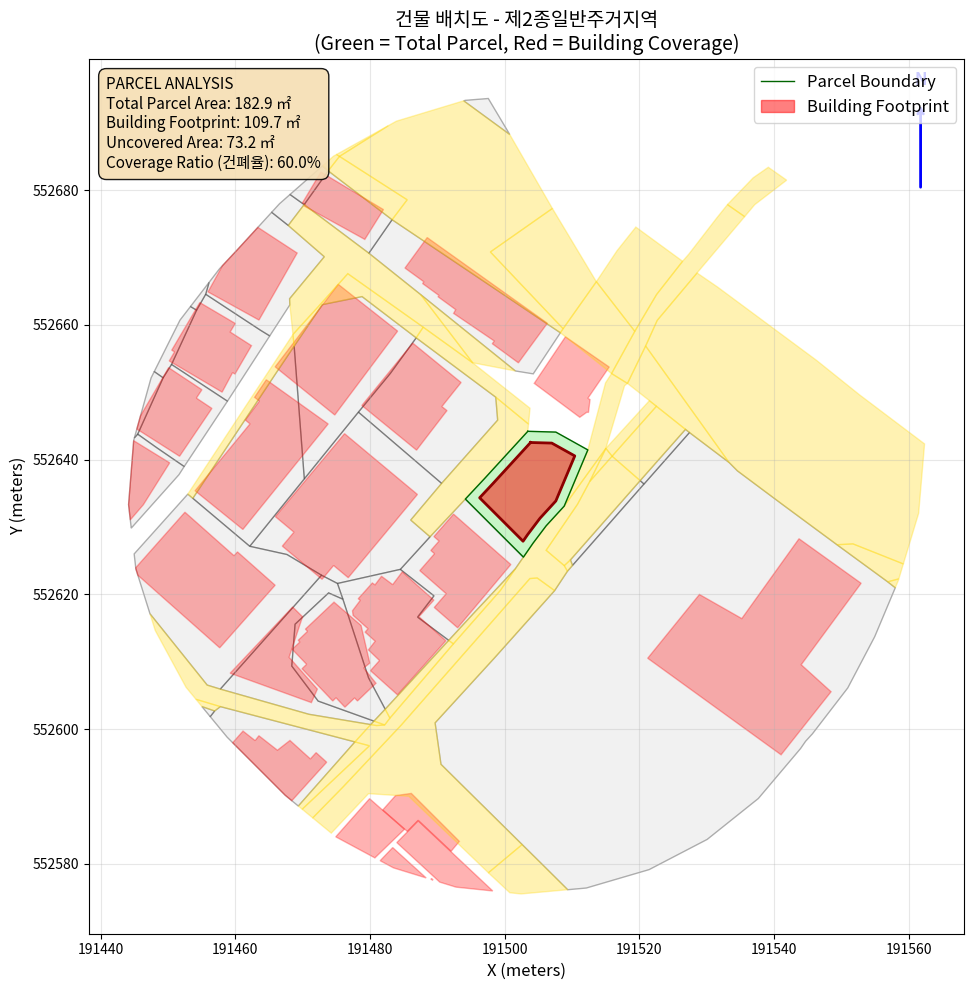Select the Total Parcel Area line

(x=198, y=103)
